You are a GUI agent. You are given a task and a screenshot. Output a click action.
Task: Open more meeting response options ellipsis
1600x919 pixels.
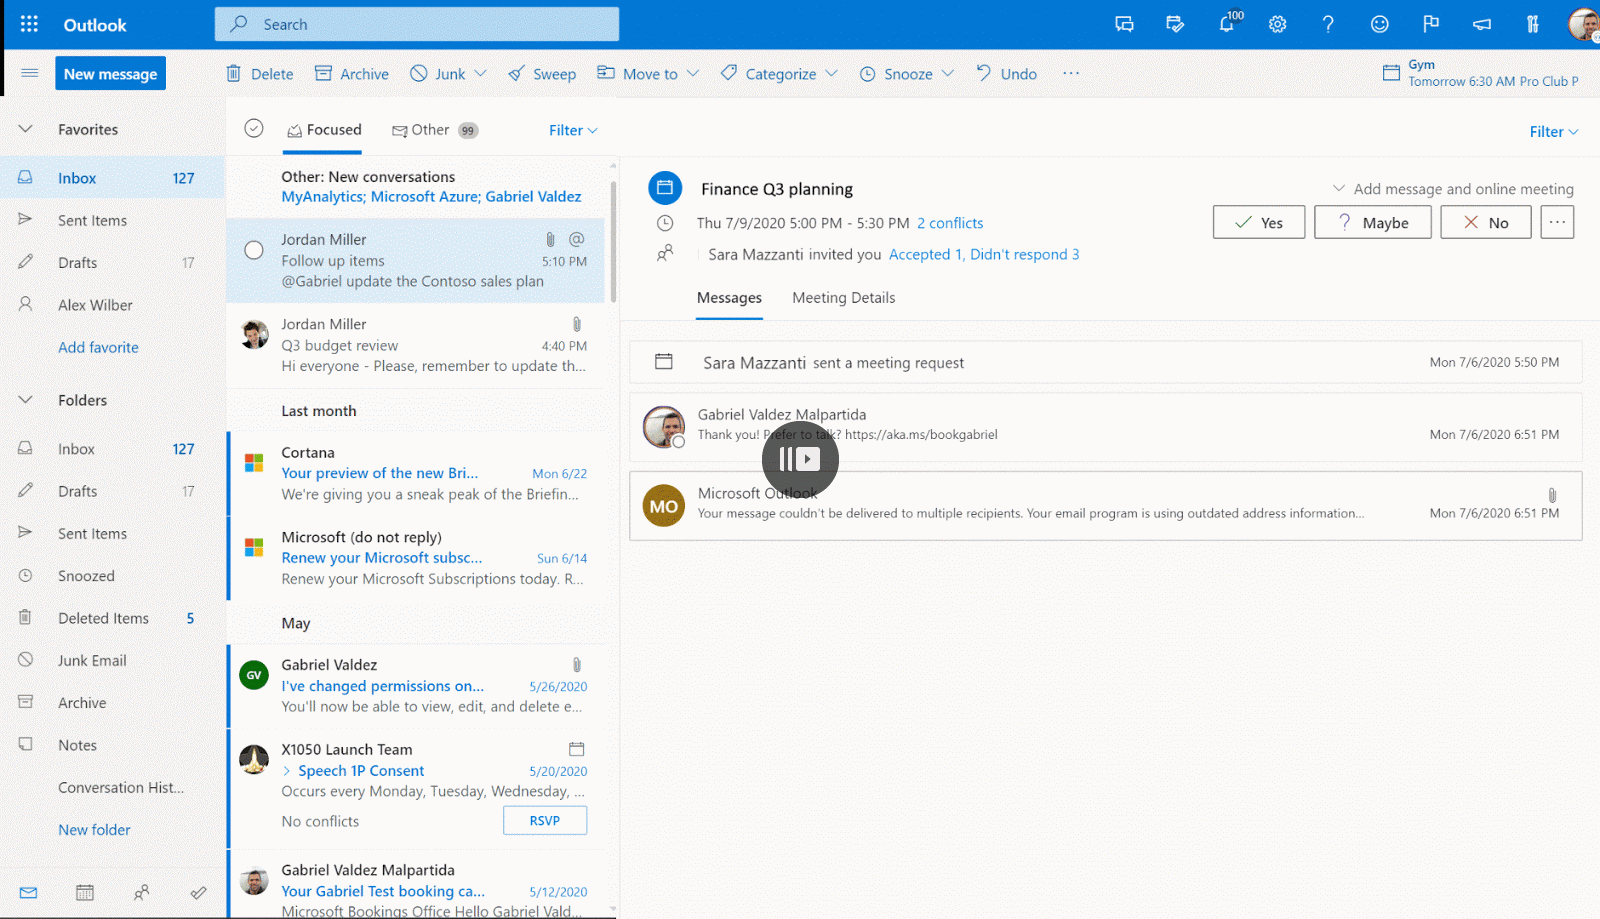1557,222
